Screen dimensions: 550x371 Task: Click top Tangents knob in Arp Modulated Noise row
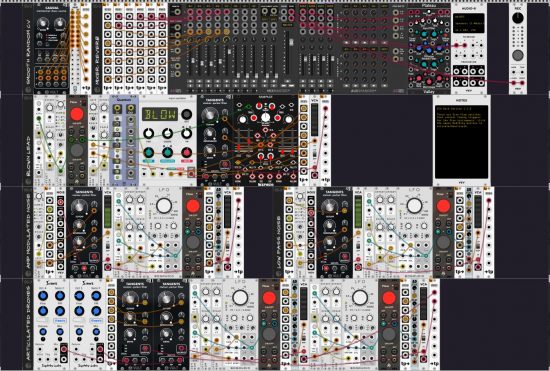pyautogui.click(x=78, y=206)
